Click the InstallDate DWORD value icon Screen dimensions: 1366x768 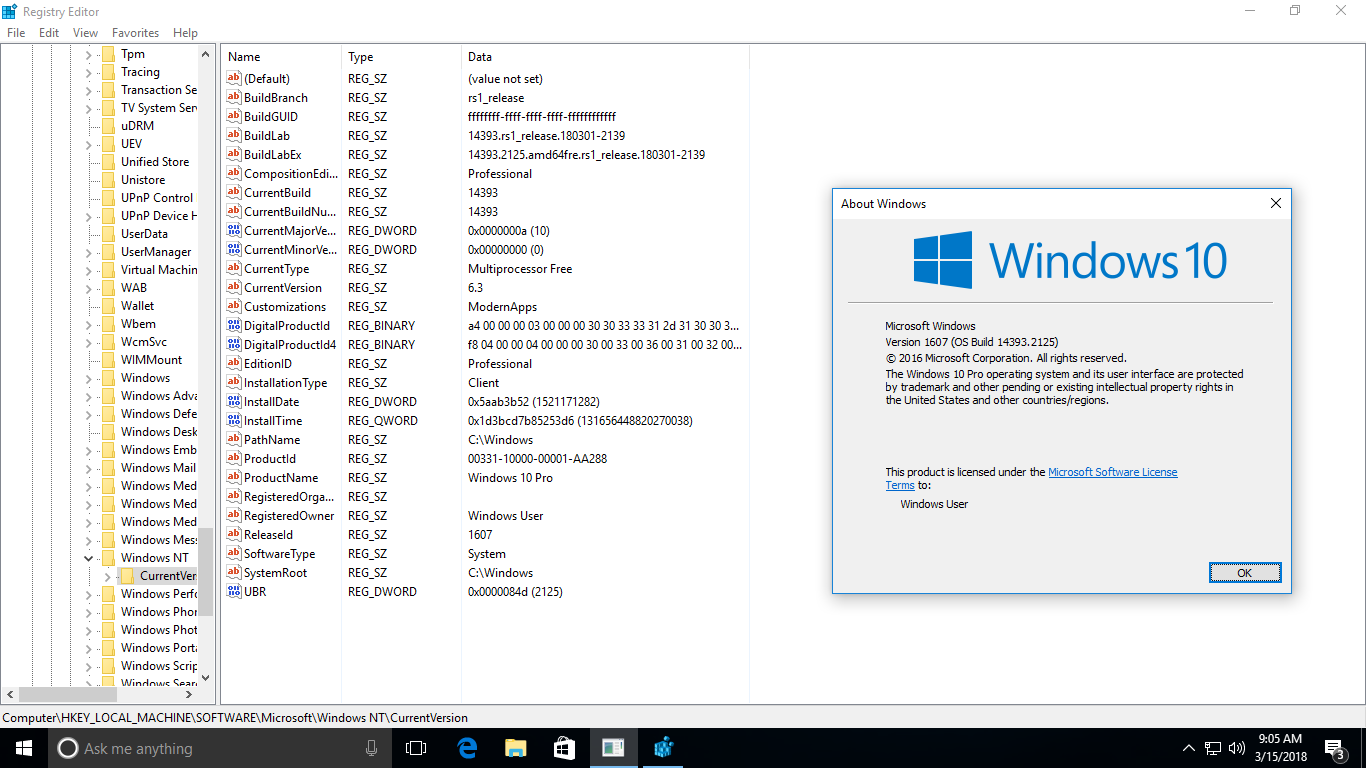click(234, 402)
